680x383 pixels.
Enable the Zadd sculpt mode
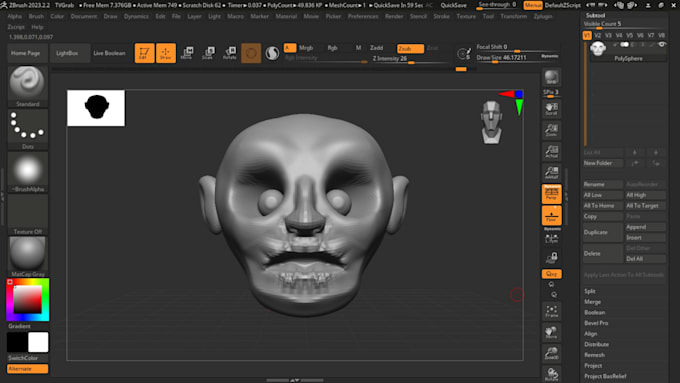point(376,48)
